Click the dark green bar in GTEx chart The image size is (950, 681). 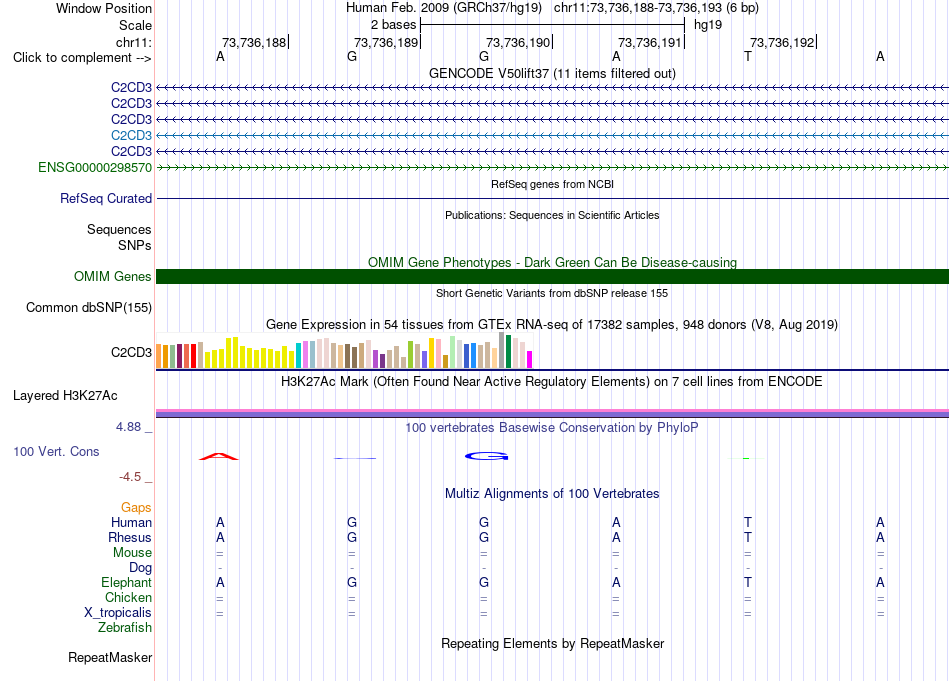pos(508,351)
